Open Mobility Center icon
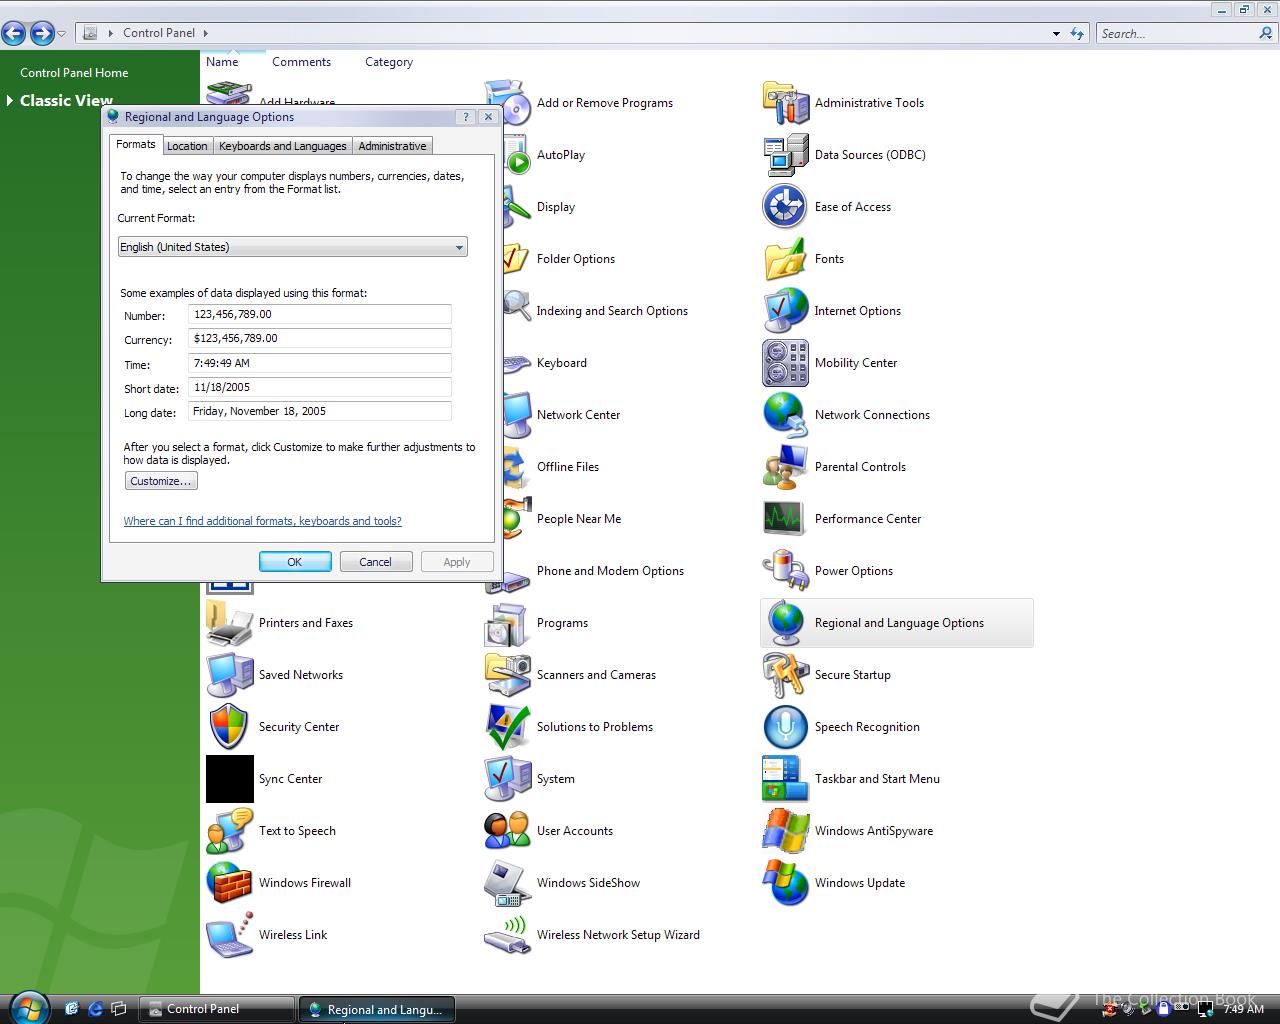Screen dimensions: 1280x1024 pos(786,363)
